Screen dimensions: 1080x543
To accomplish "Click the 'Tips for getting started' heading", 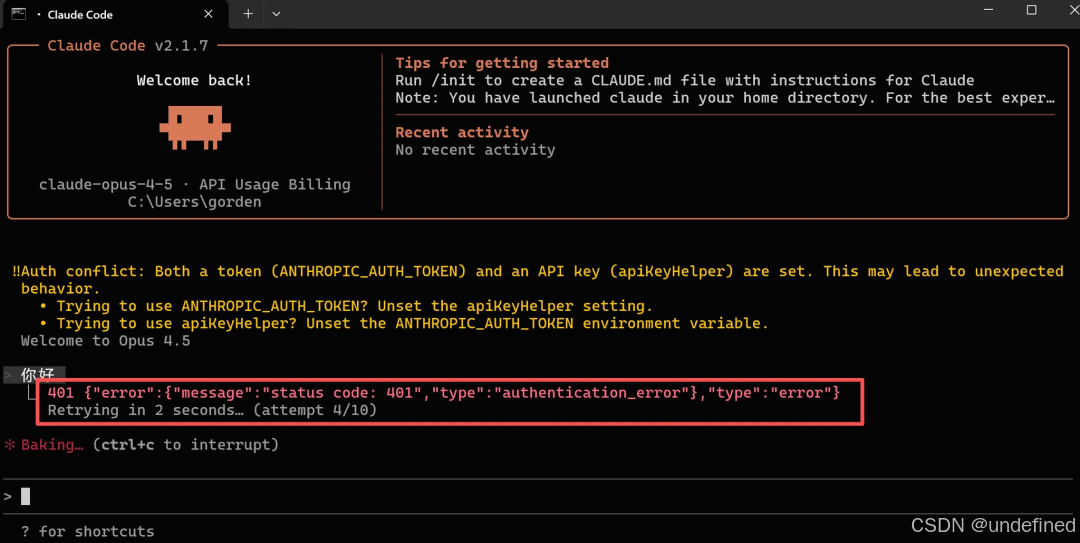I will (502, 63).
